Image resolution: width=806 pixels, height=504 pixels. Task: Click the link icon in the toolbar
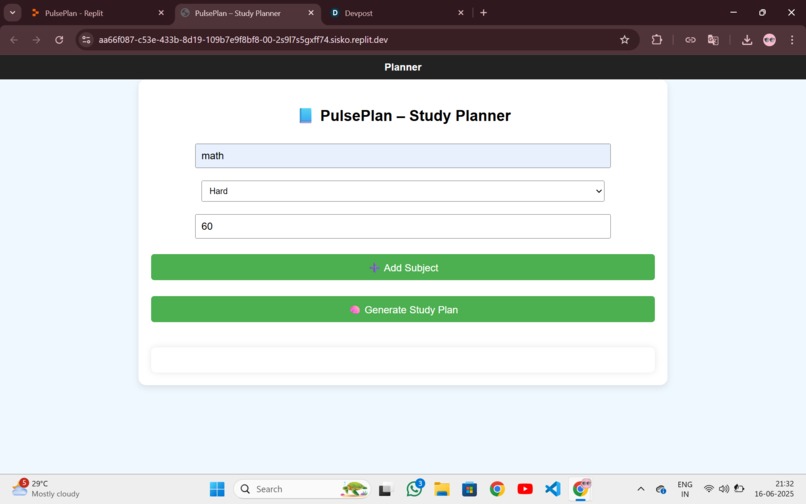pyautogui.click(x=690, y=40)
